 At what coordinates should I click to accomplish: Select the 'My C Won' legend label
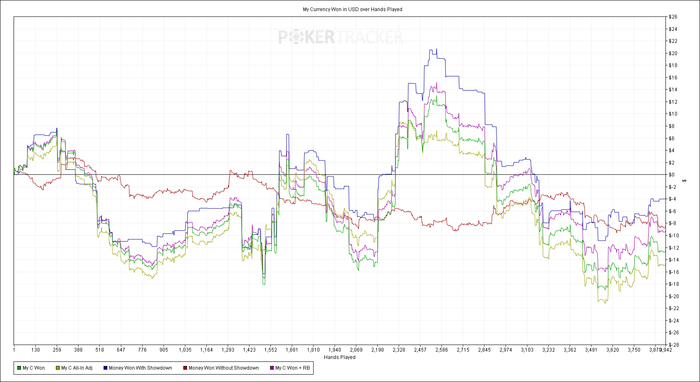pyautogui.click(x=34, y=368)
